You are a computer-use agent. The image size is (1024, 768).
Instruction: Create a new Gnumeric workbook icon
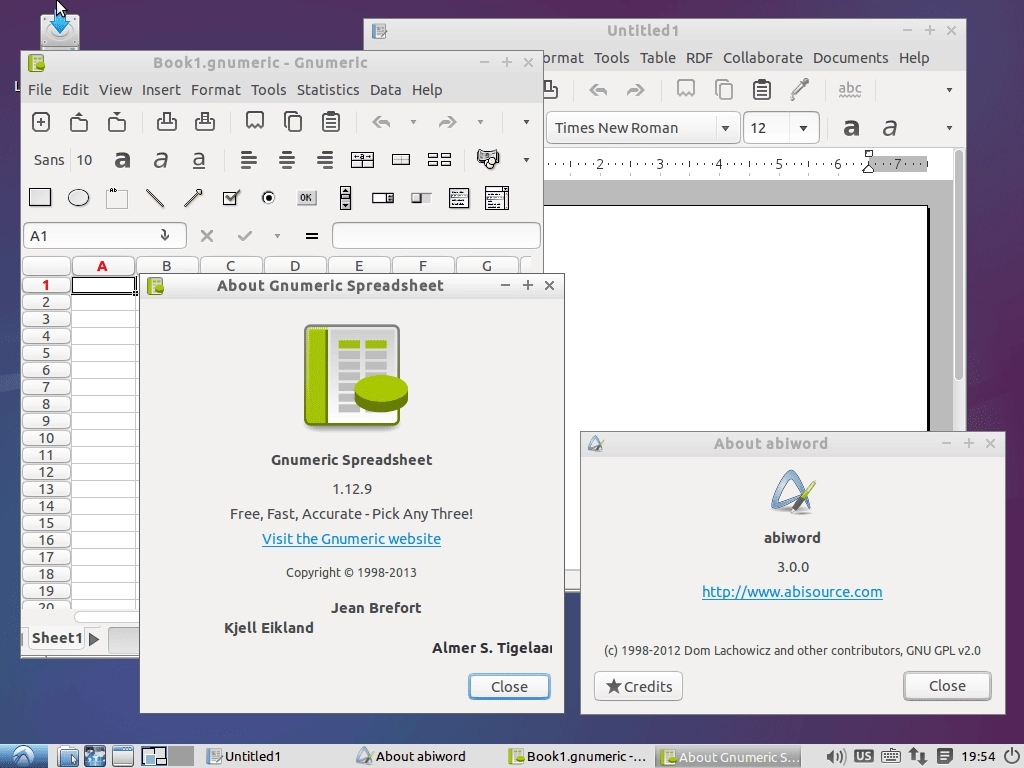pos(40,122)
